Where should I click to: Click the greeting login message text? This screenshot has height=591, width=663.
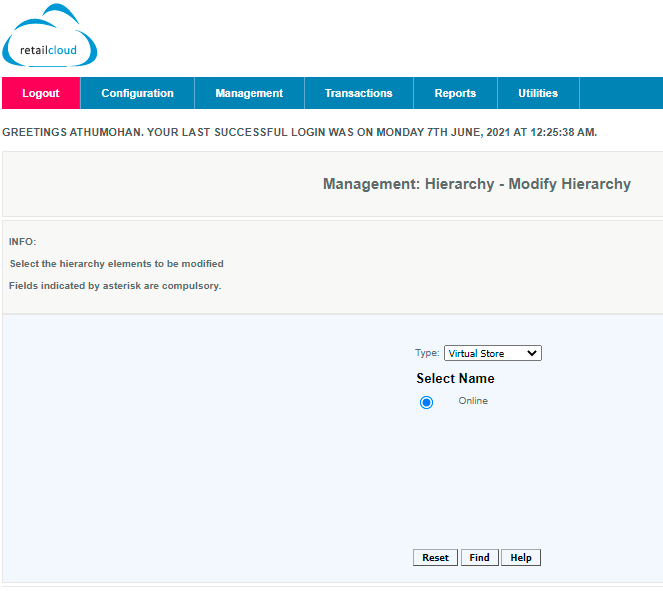299,132
